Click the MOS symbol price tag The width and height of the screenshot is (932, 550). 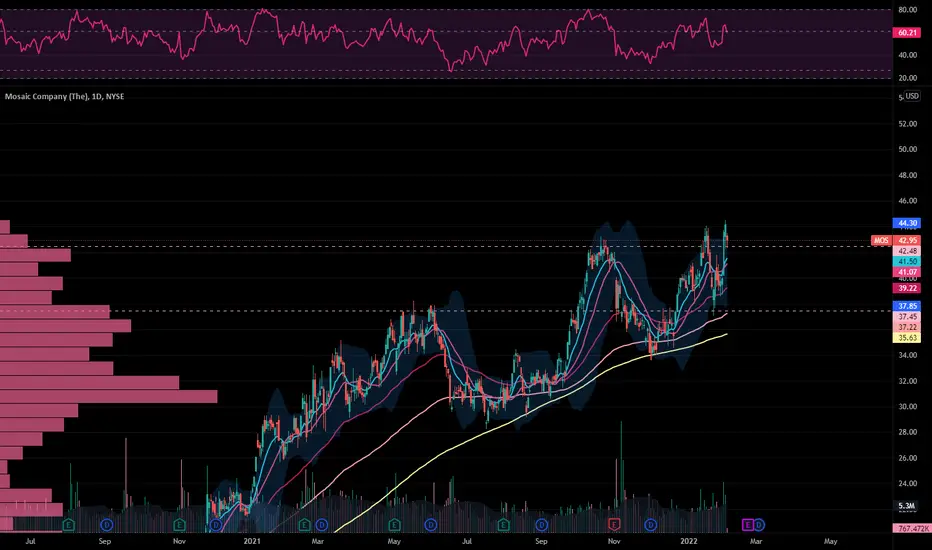pyautogui.click(x=881, y=240)
